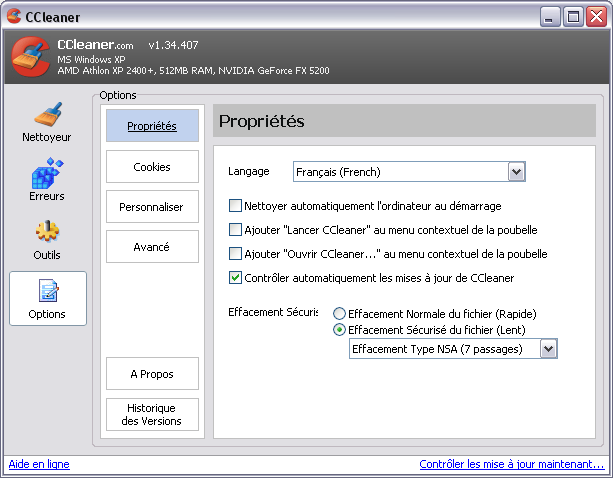This screenshot has width=613, height=478.
Task: Open the Personnaliser tab
Action: point(152,207)
